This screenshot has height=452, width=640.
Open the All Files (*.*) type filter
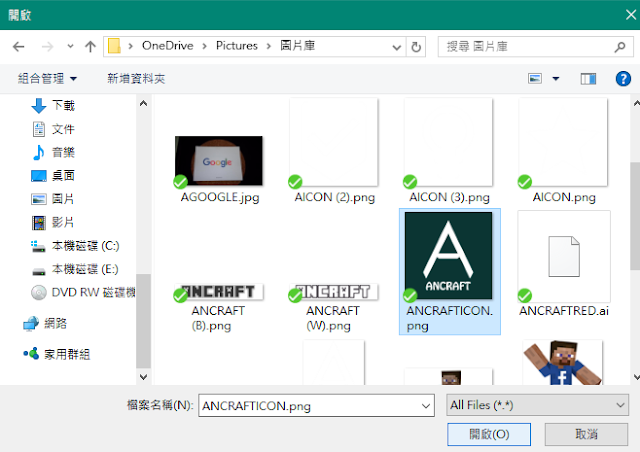(x=537, y=405)
